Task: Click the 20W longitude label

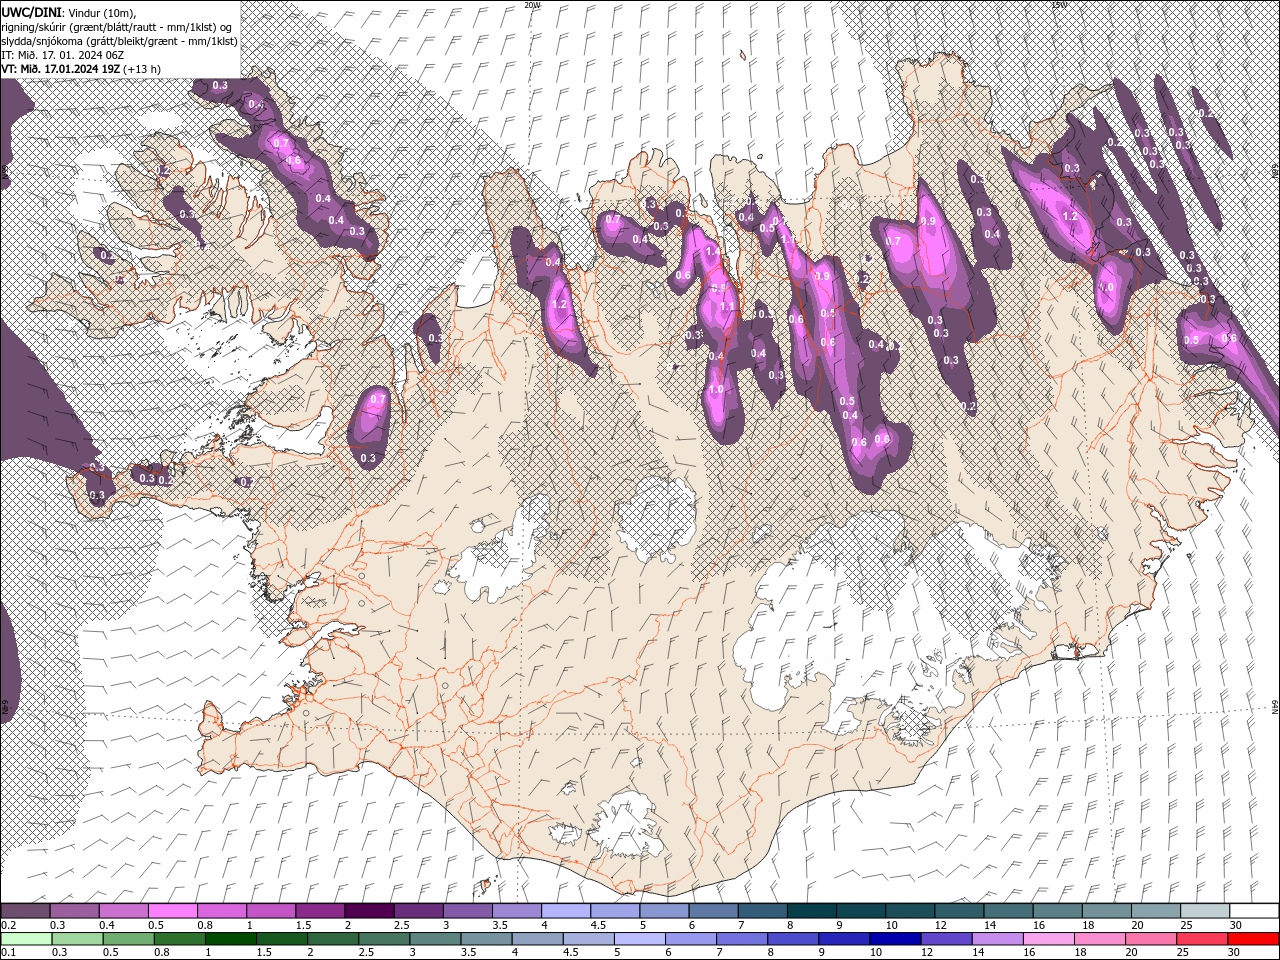Action: (532, 5)
